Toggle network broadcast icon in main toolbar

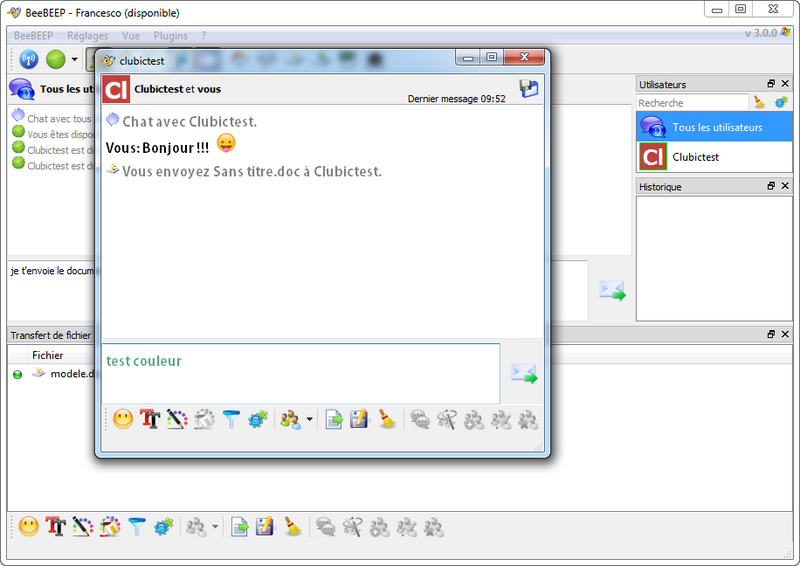(x=29, y=60)
